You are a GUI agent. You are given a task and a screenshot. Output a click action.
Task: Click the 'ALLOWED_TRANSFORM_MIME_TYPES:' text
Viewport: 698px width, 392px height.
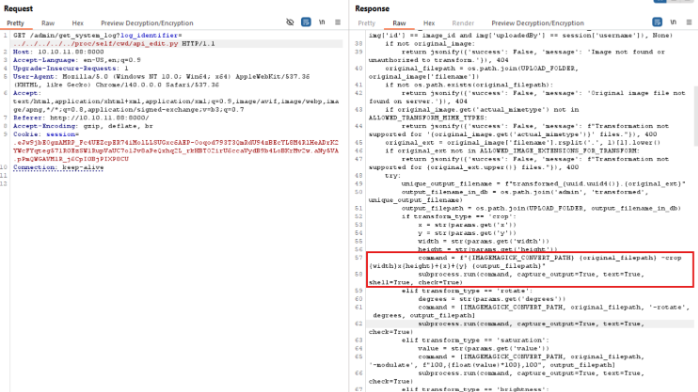[428, 117]
